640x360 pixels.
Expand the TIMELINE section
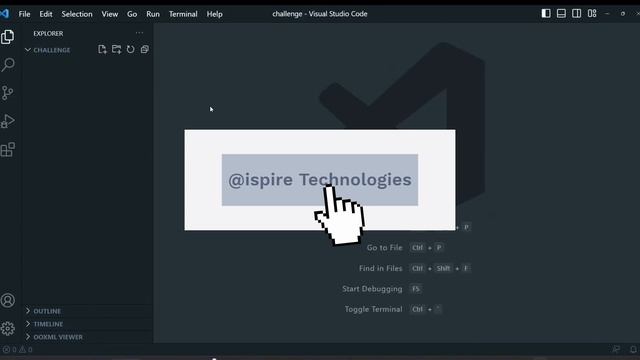click(x=44, y=324)
